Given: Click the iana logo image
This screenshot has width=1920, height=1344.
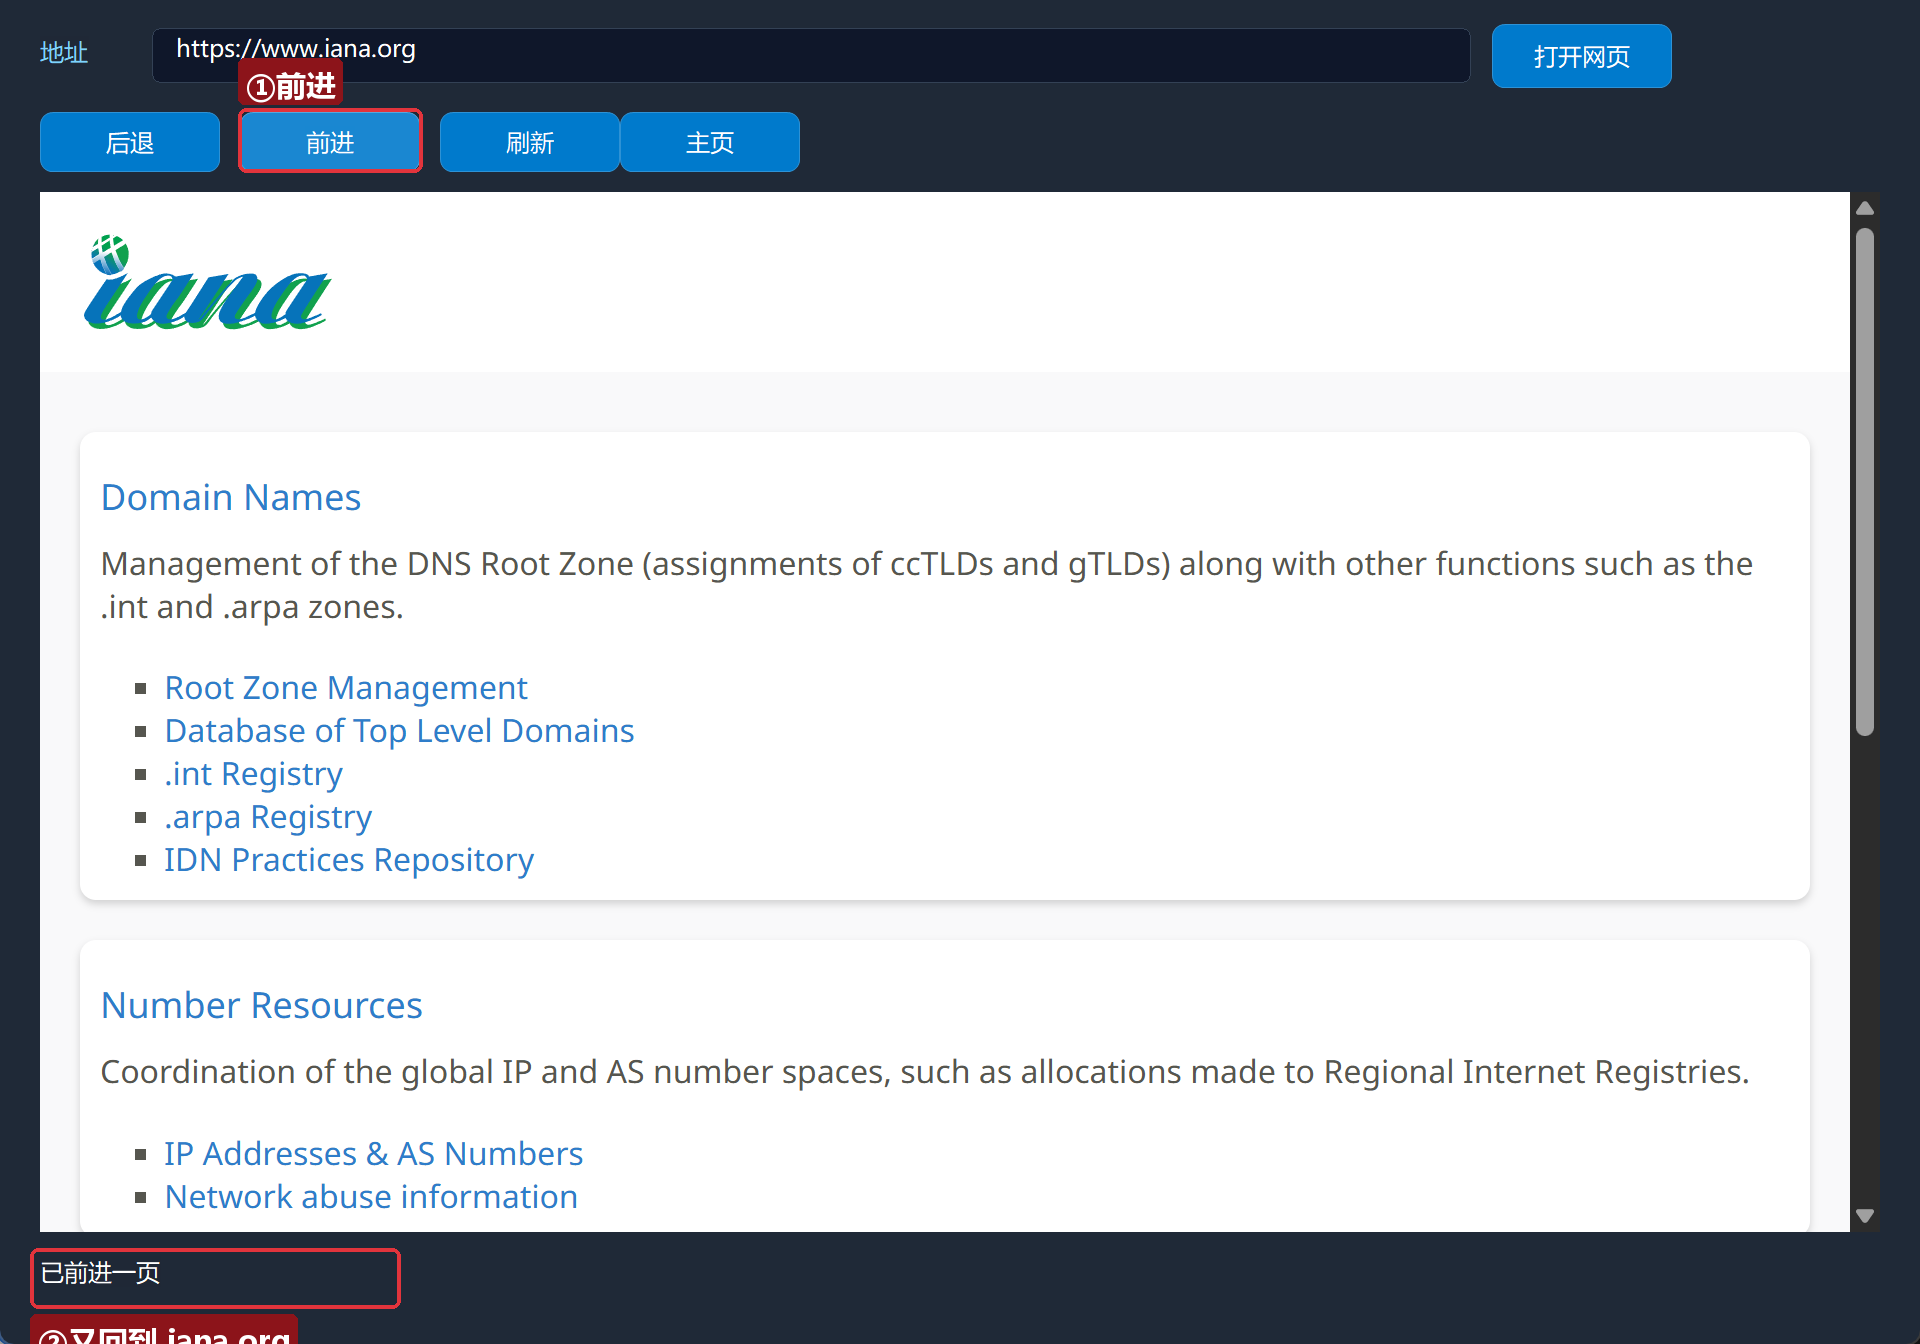Looking at the screenshot, I should 207,282.
